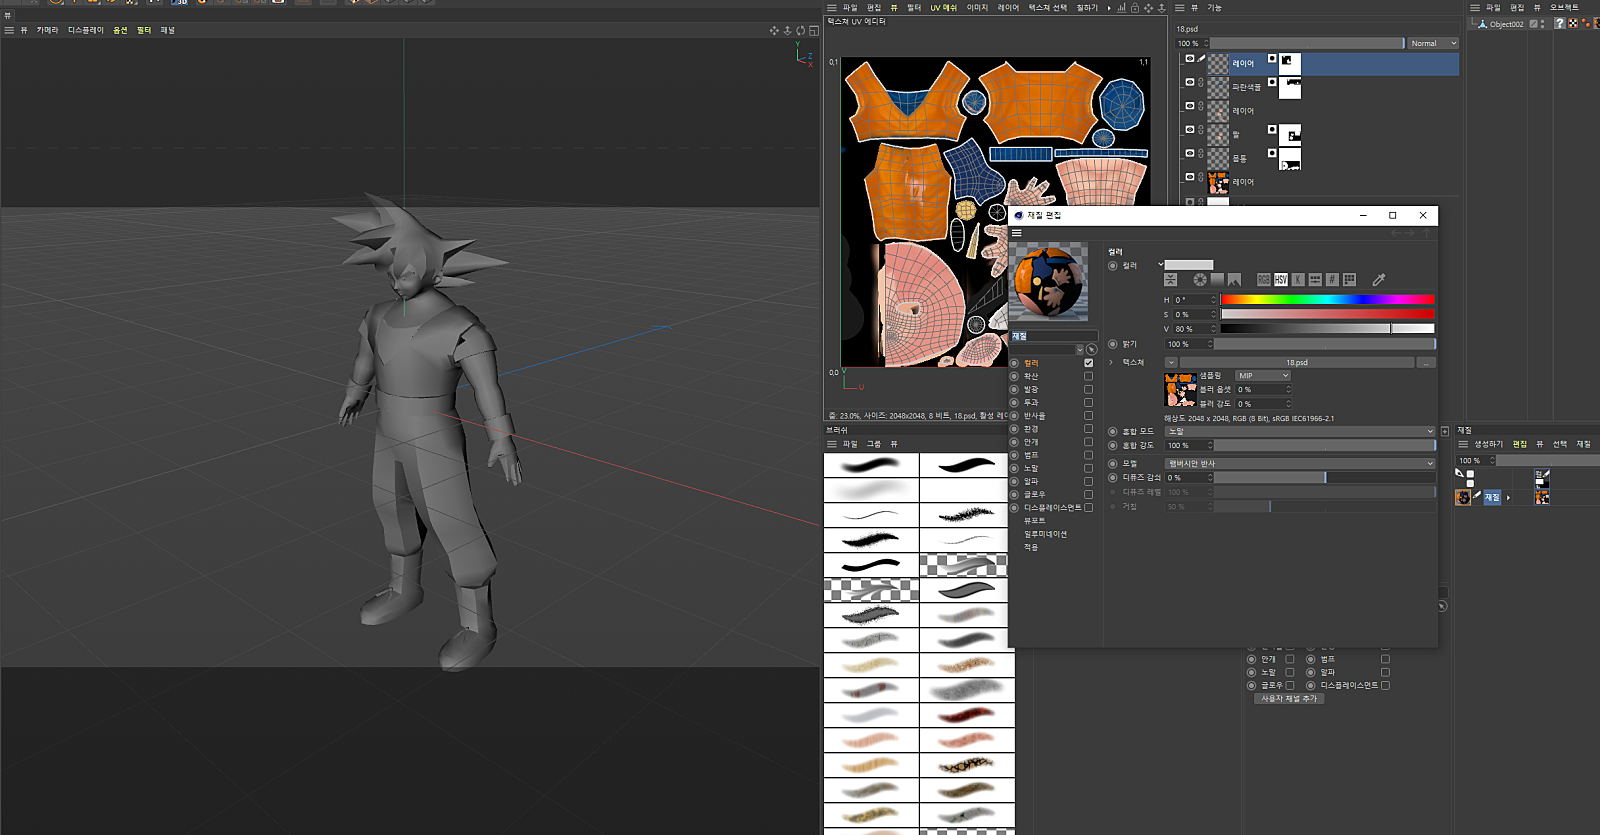1600x835 pixels.
Task: Select the Object002 item in object manager
Action: coord(1506,24)
